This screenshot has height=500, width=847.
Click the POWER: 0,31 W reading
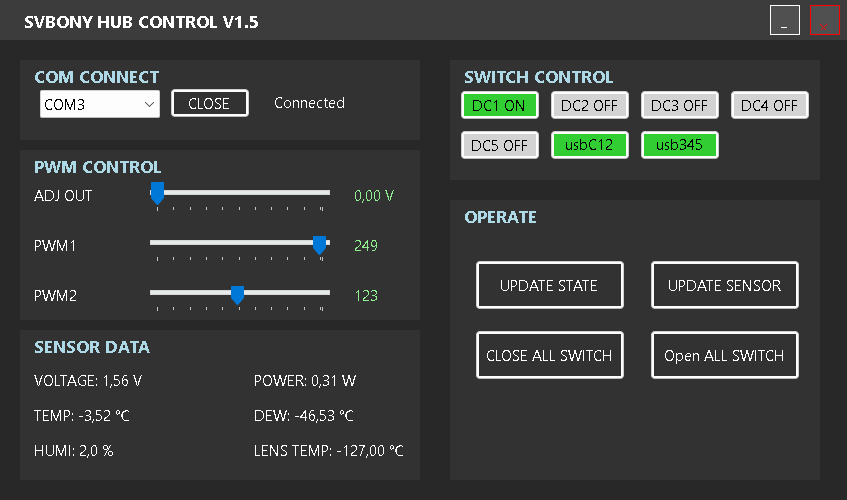305,381
